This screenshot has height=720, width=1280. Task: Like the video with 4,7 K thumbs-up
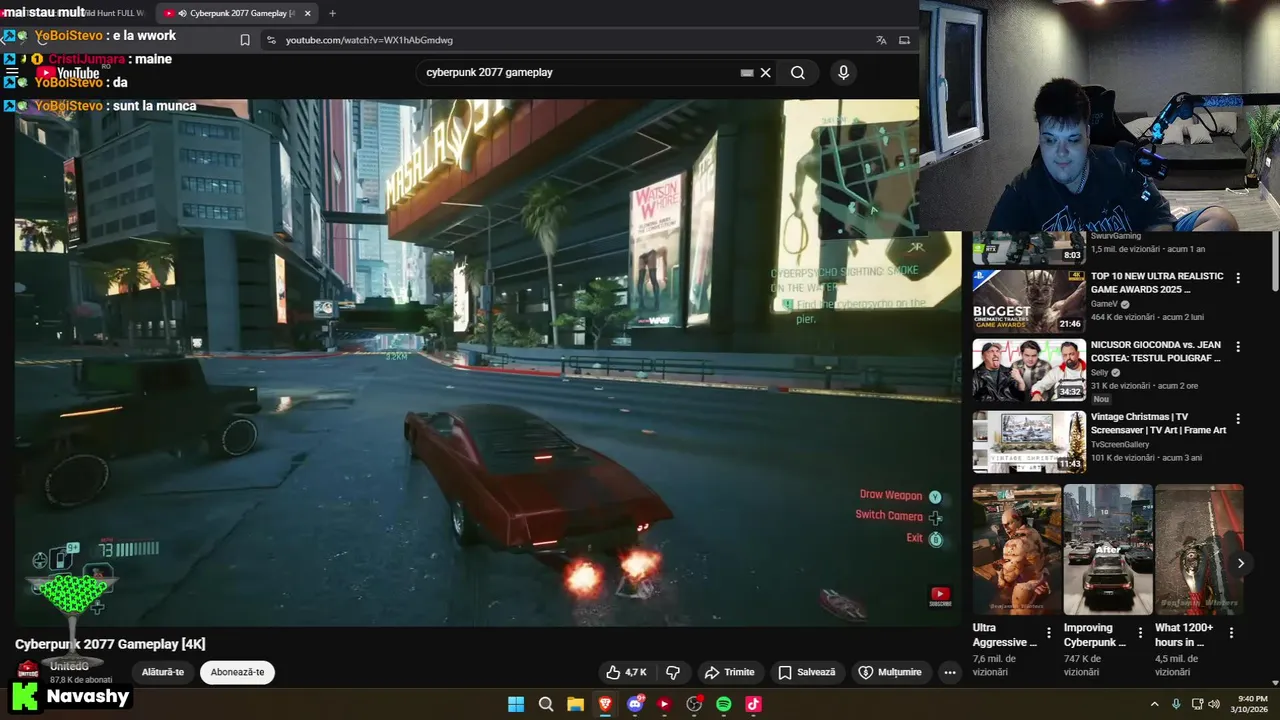coord(626,672)
